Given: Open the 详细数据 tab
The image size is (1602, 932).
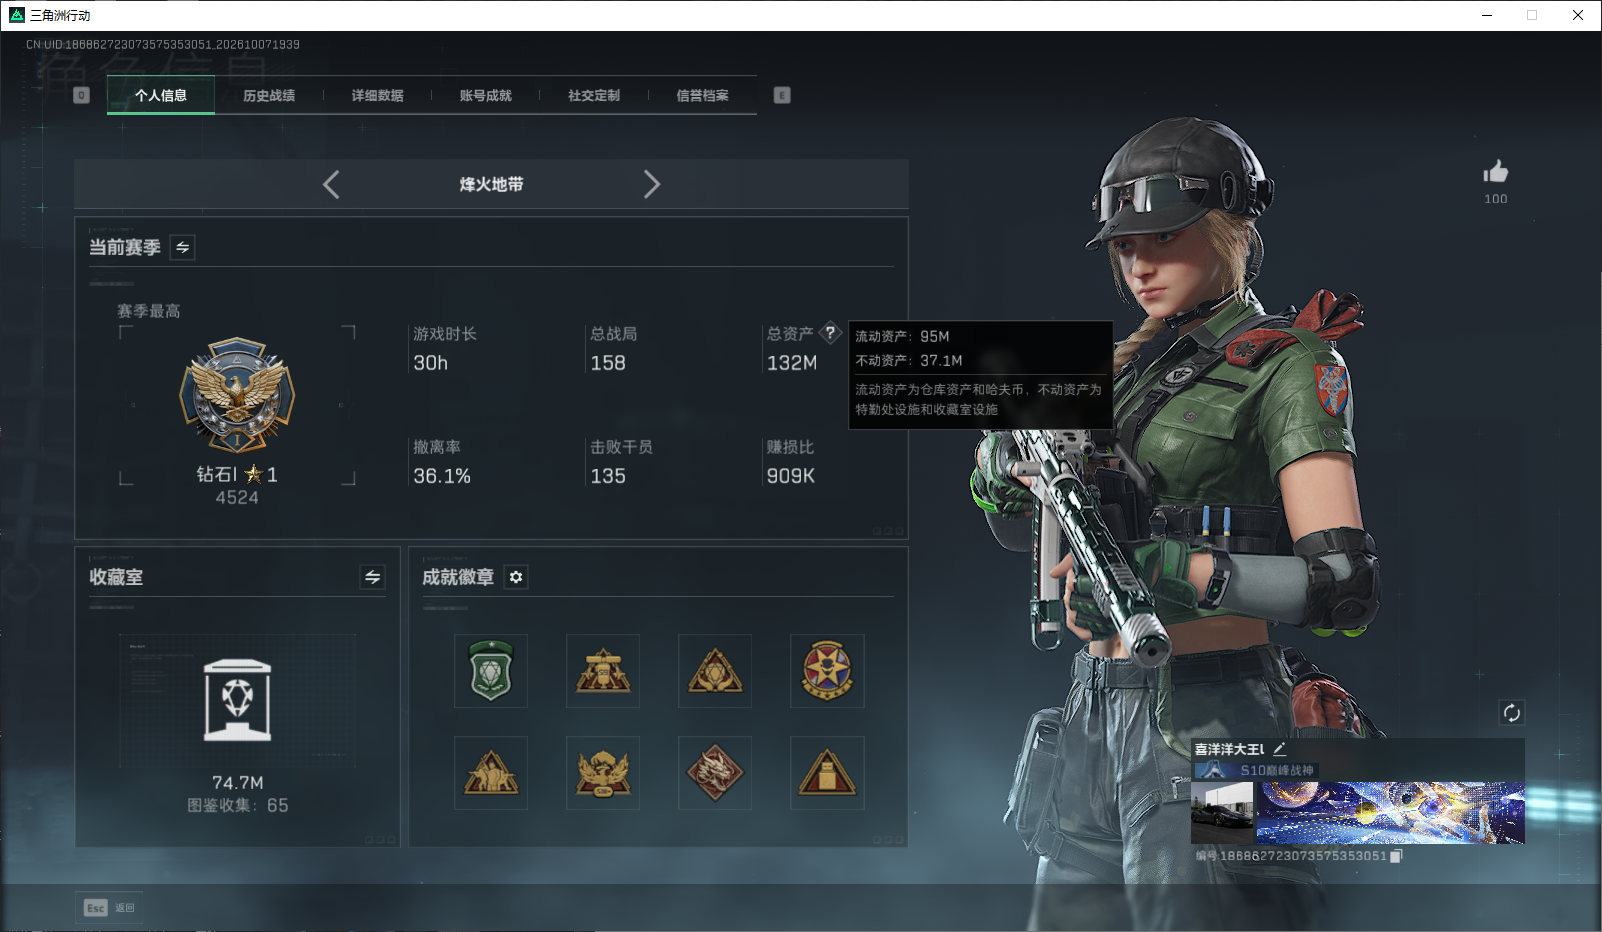Looking at the screenshot, I should 377,96.
